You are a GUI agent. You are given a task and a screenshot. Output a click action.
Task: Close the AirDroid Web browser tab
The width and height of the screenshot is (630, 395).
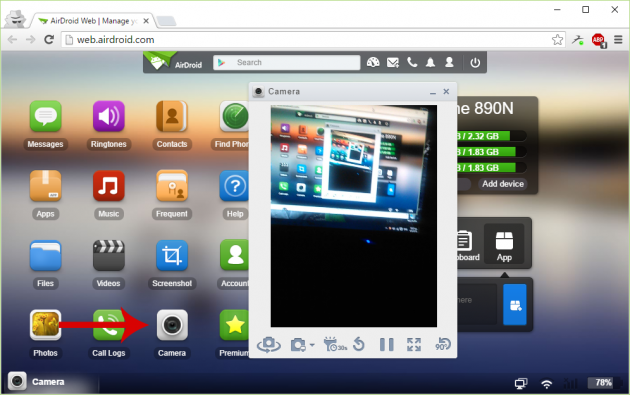pos(146,21)
